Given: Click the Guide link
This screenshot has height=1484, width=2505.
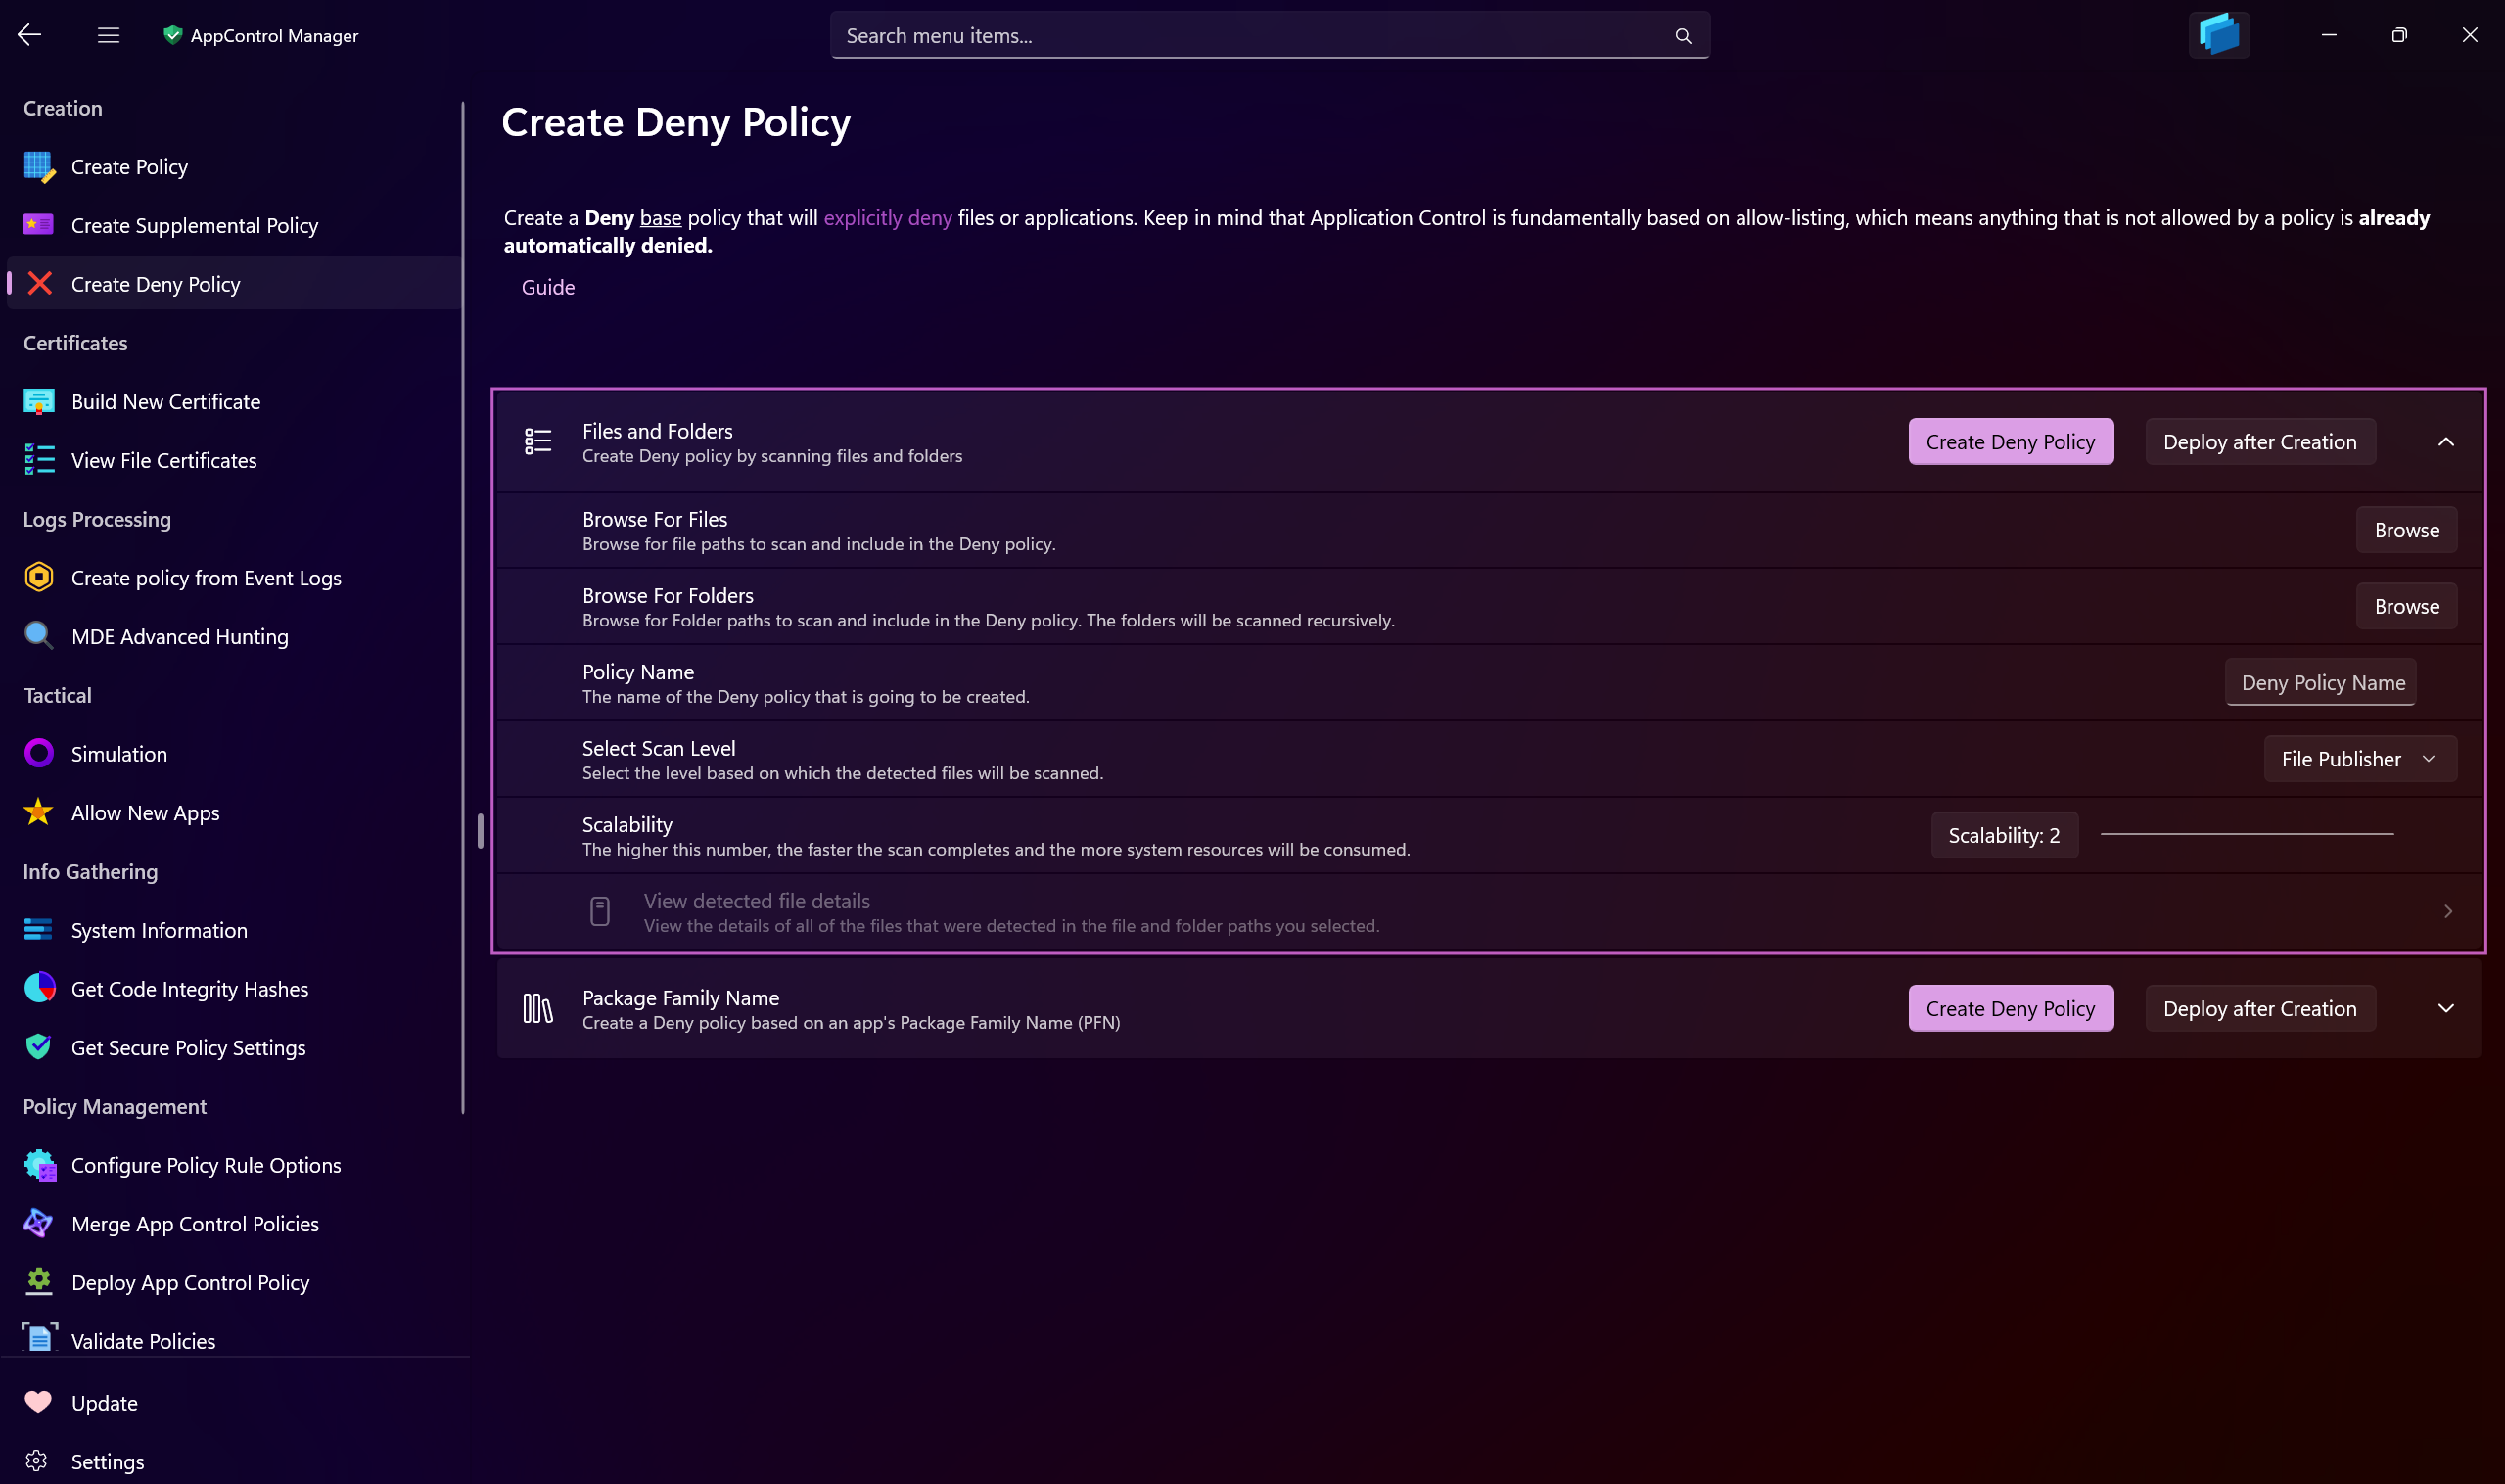Looking at the screenshot, I should click(547, 286).
